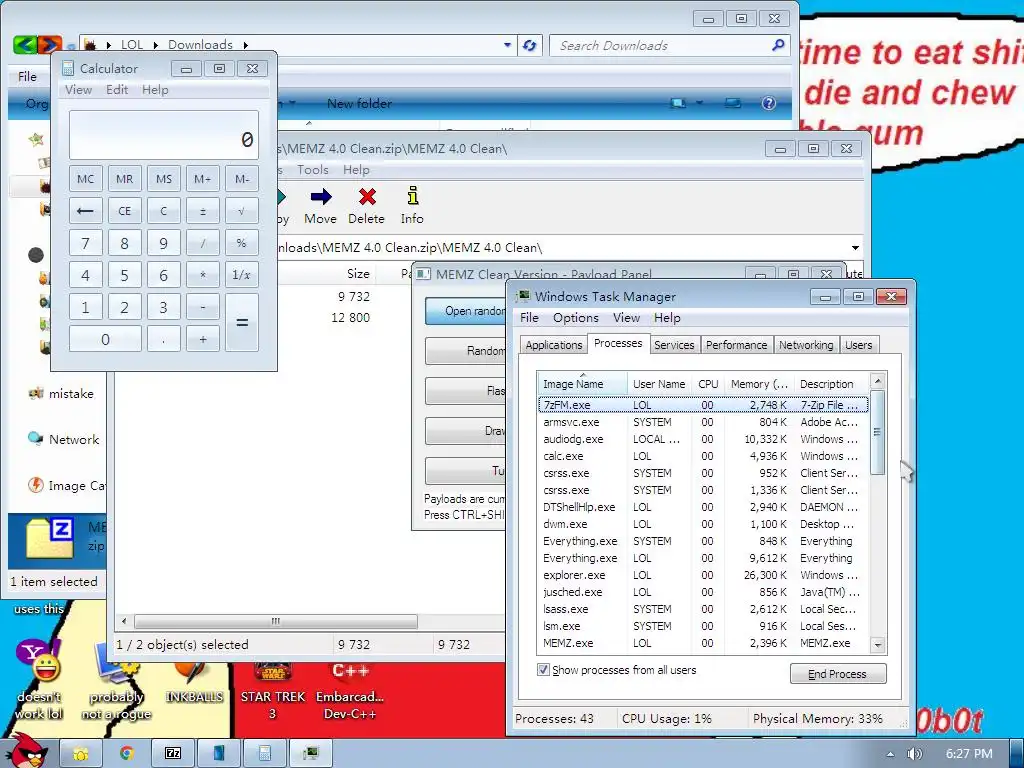
Task: Sort processes by Image Name column
Action: 583,384
